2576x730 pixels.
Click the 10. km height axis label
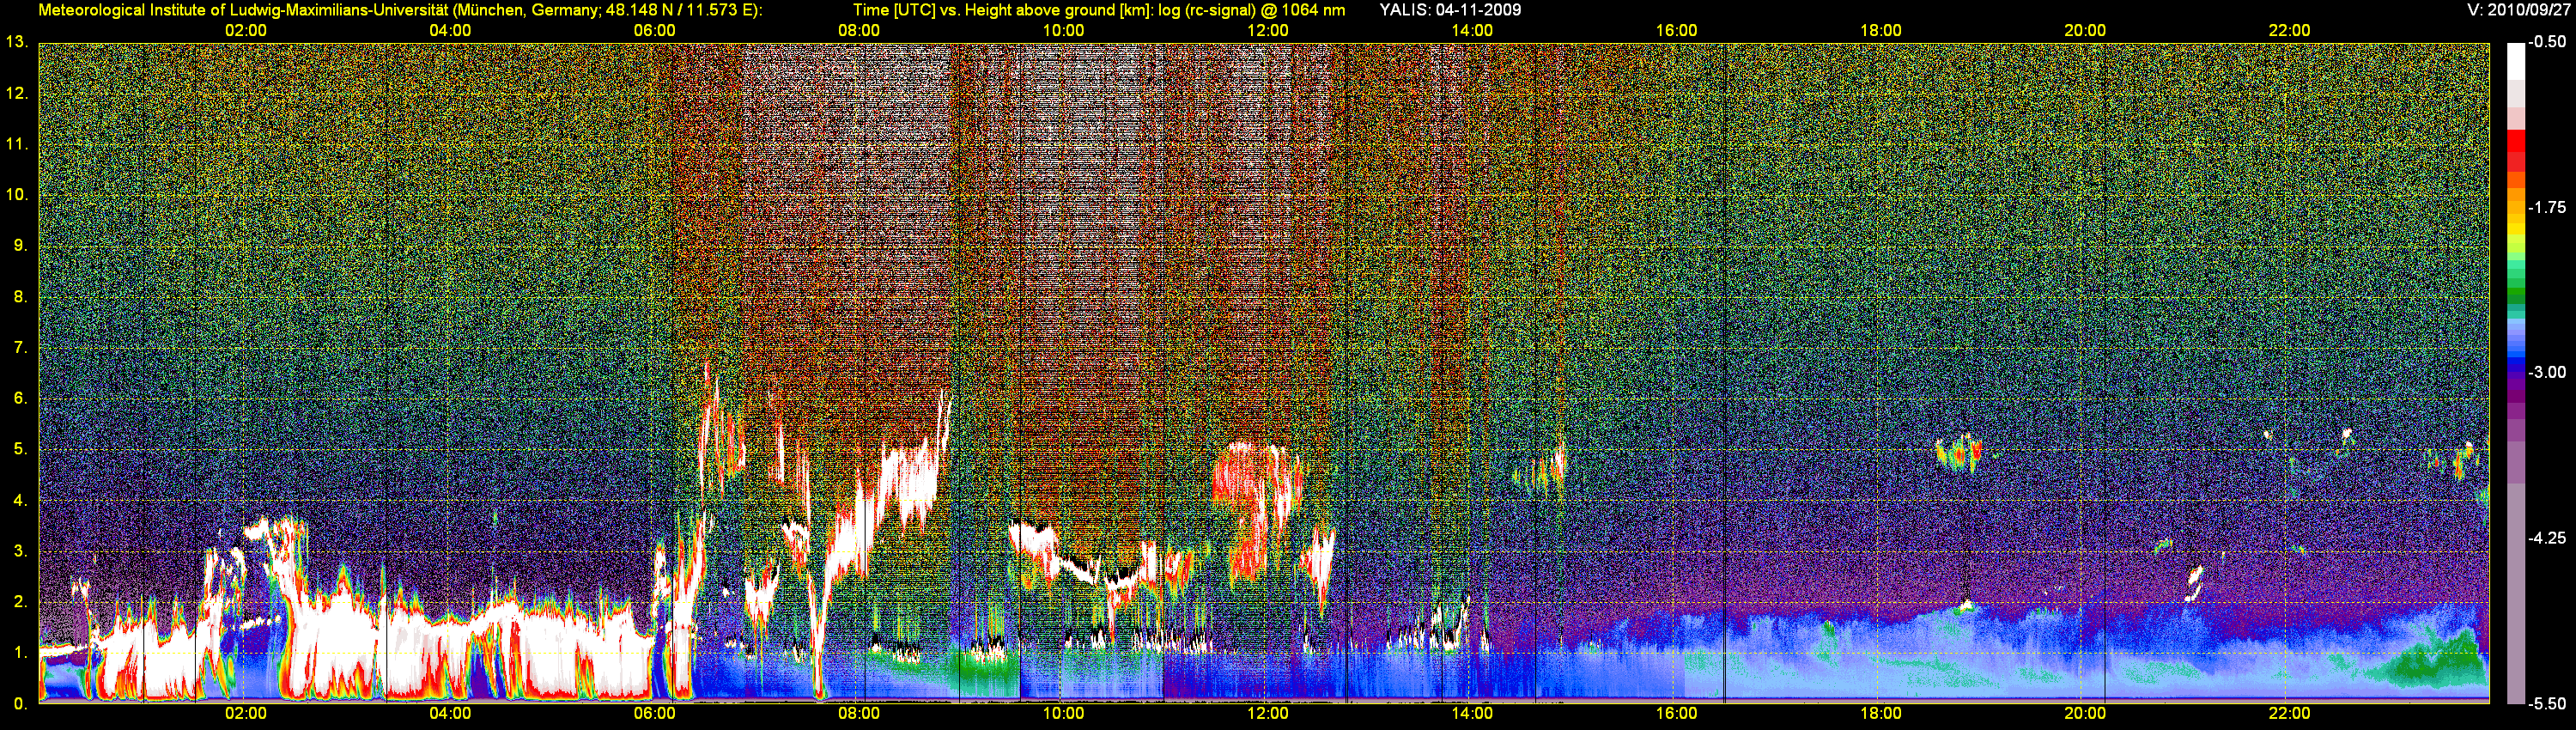[x=17, y=195]
